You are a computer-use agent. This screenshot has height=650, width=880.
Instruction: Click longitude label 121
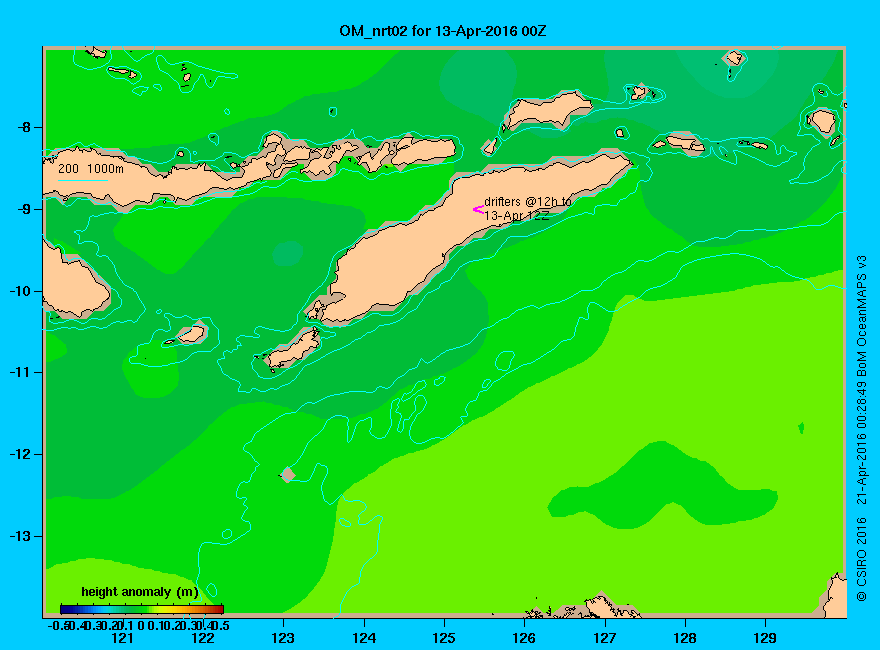tap(122, 638)
